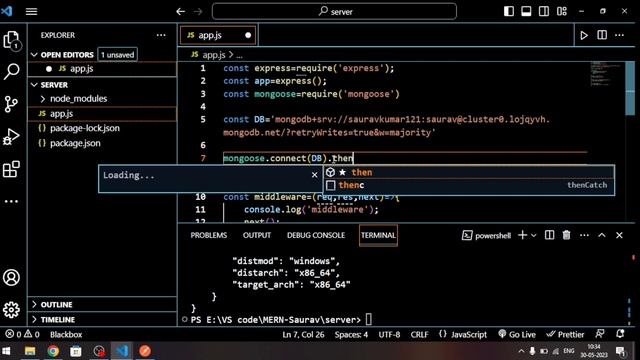The image size is (640, 360).
Task: Run the code with the play button
Action: point(584,36)
